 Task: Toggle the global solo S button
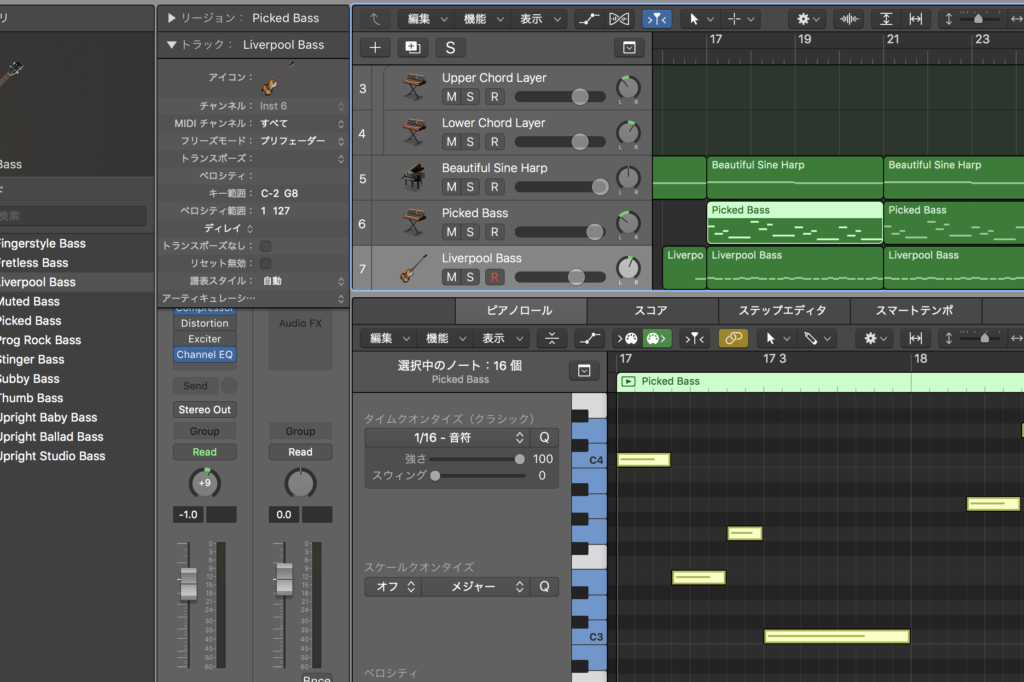coord(450,48)
